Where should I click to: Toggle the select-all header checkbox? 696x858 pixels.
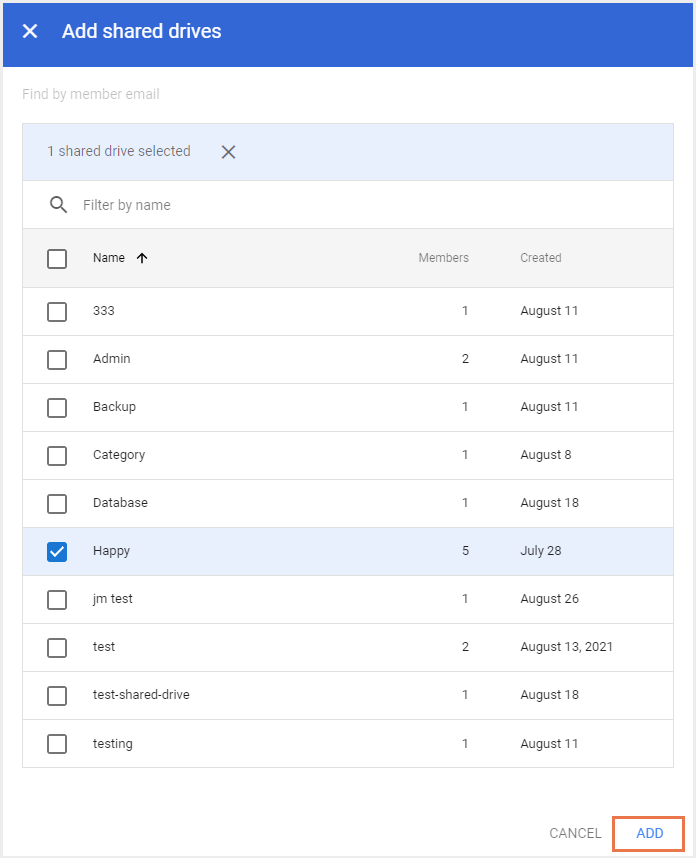pos(57,259)
